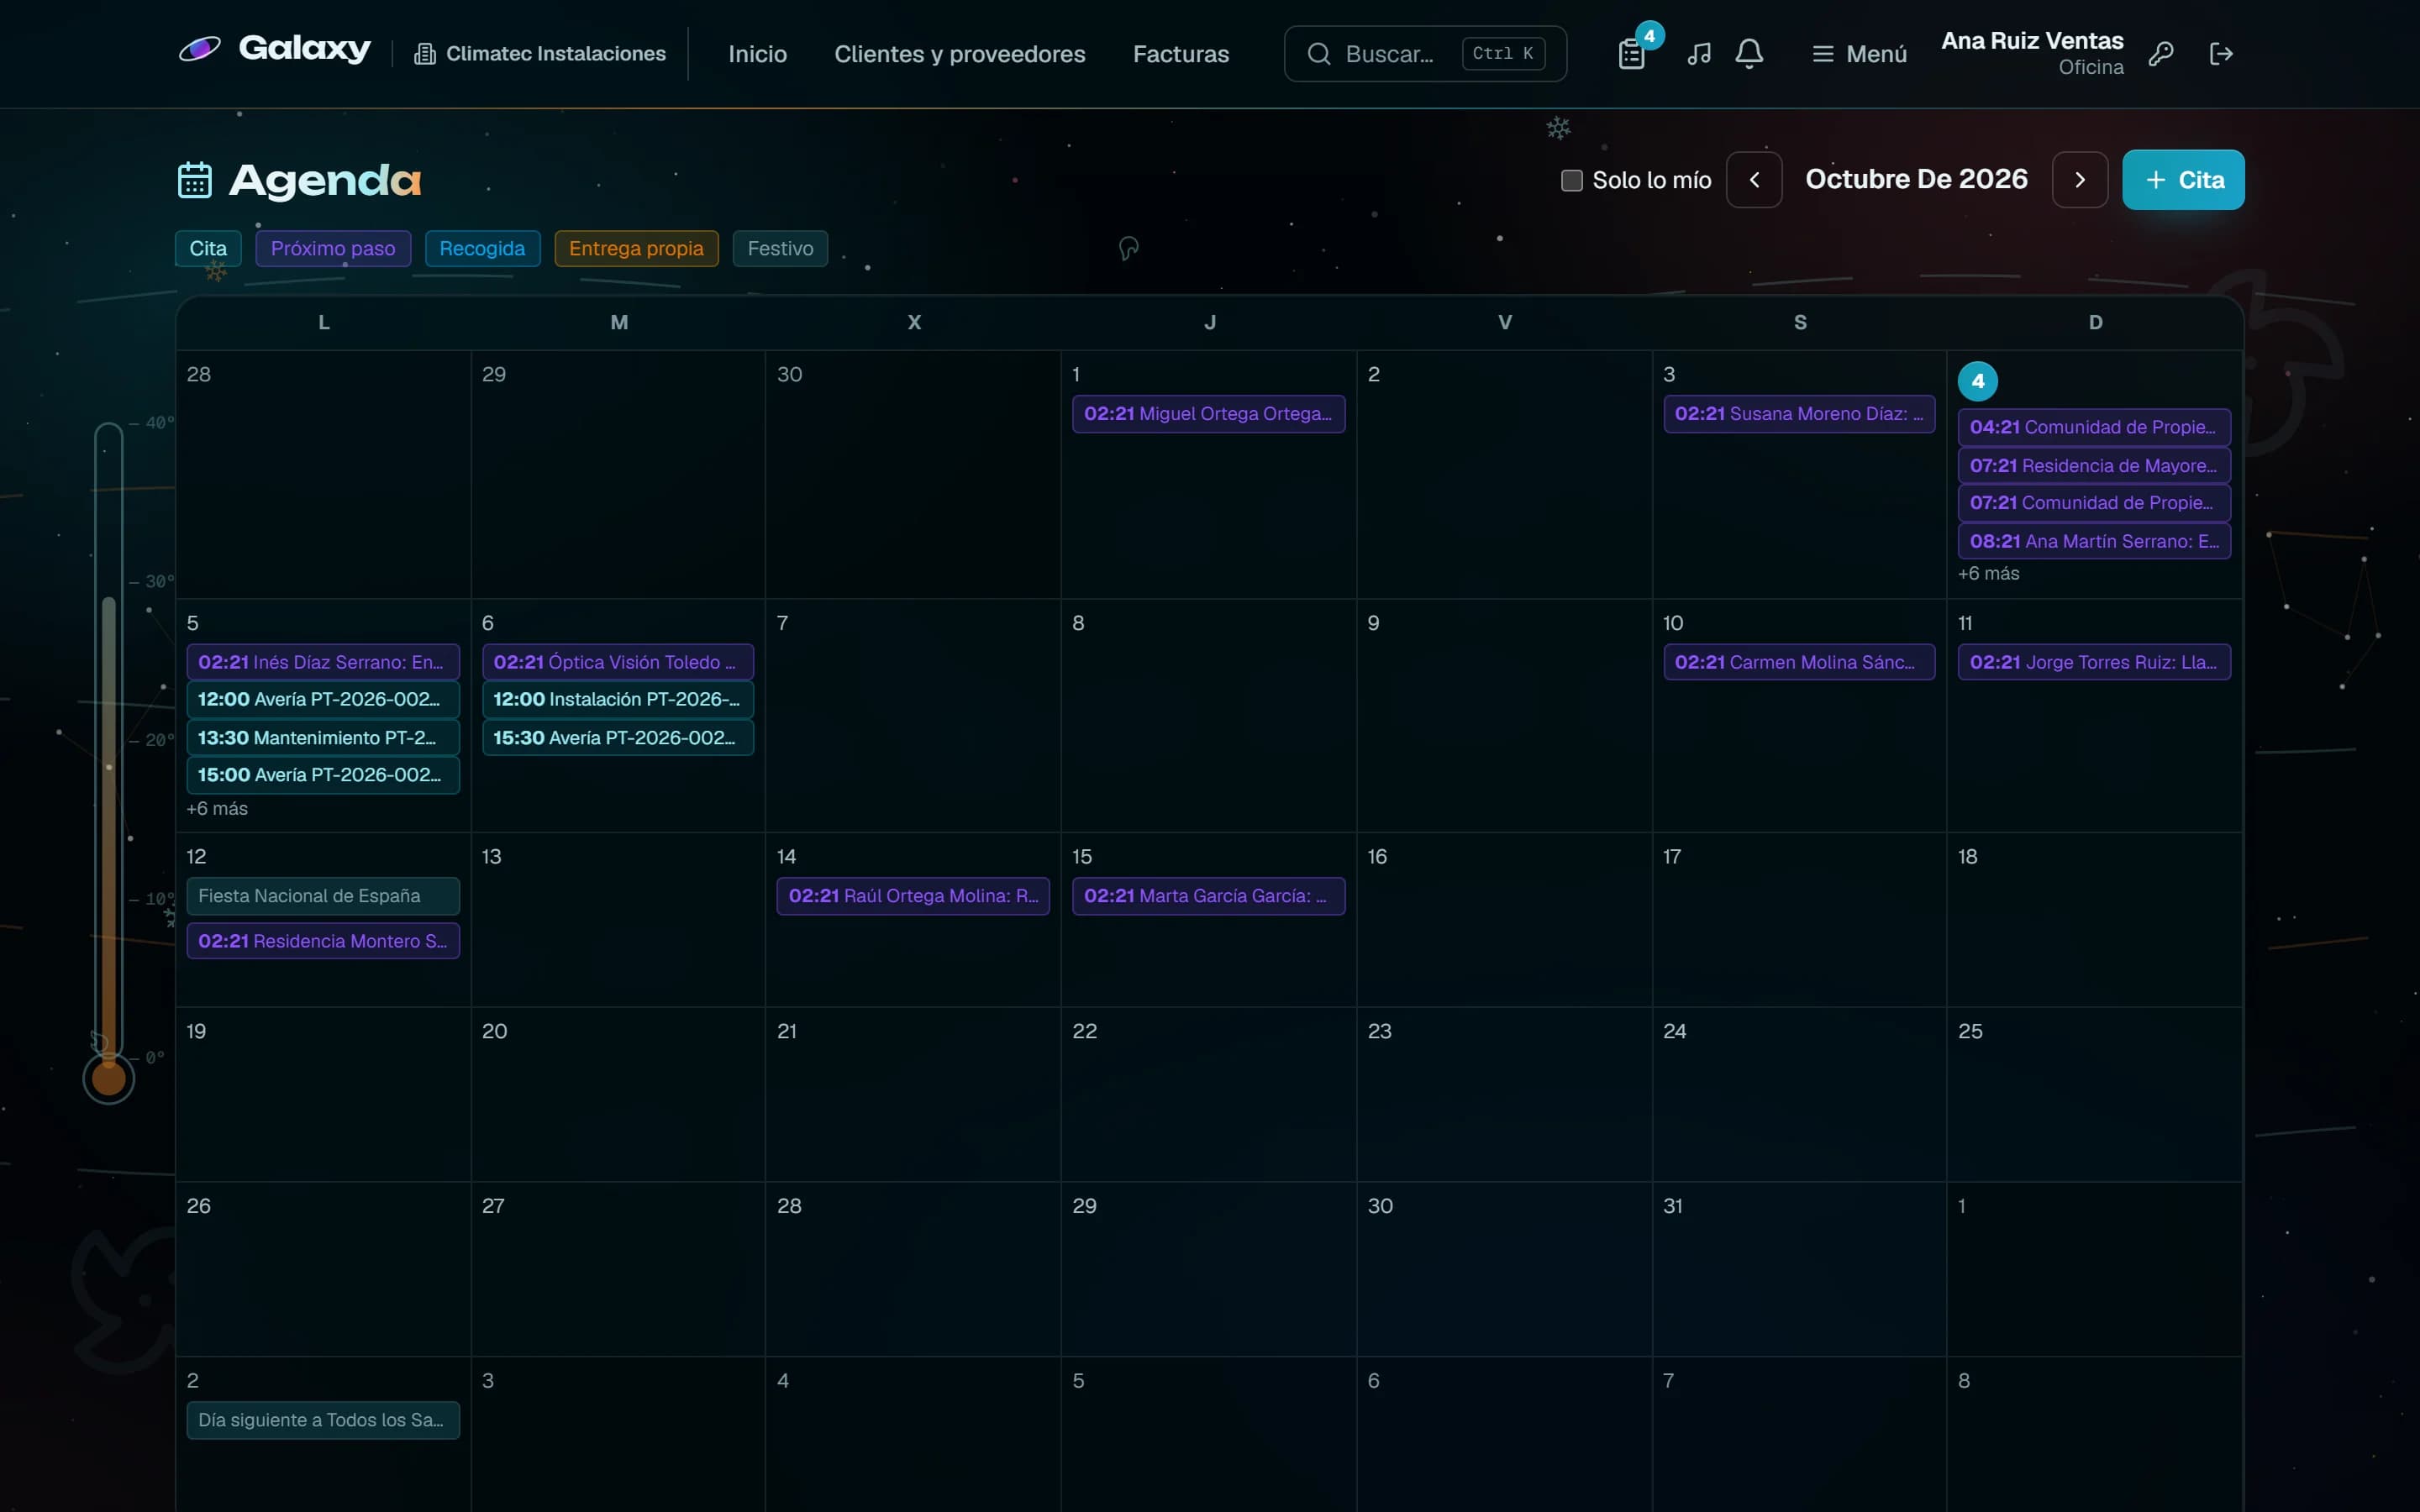This screenshot has height=1512, width=2420.
Task: Open 02:21 Residencia Montero event
Action: (323, 941)
